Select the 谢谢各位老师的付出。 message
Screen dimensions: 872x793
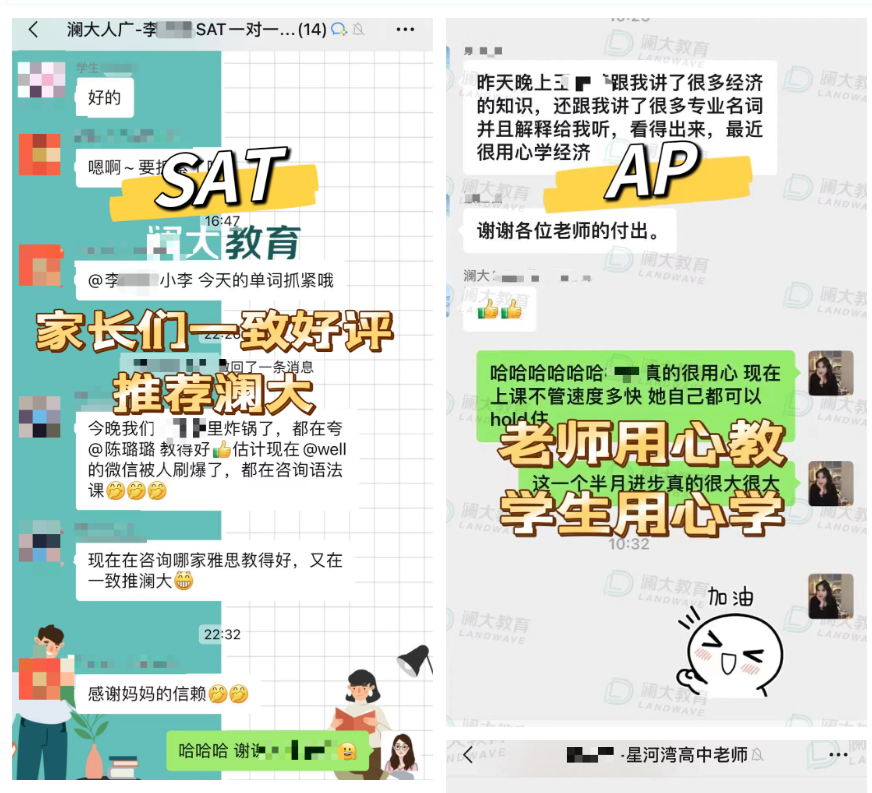[x=569, y=231]
